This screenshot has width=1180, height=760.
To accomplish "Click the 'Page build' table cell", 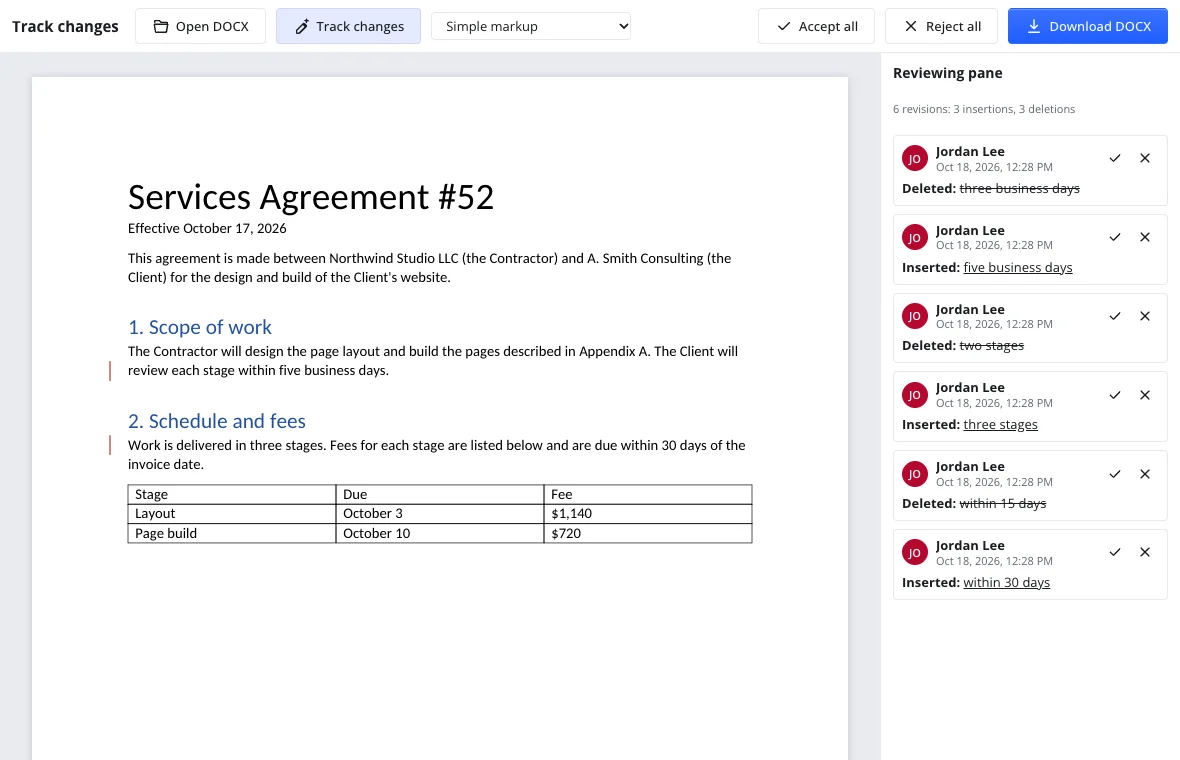I will pyautogui.click(x=232, y=534).
